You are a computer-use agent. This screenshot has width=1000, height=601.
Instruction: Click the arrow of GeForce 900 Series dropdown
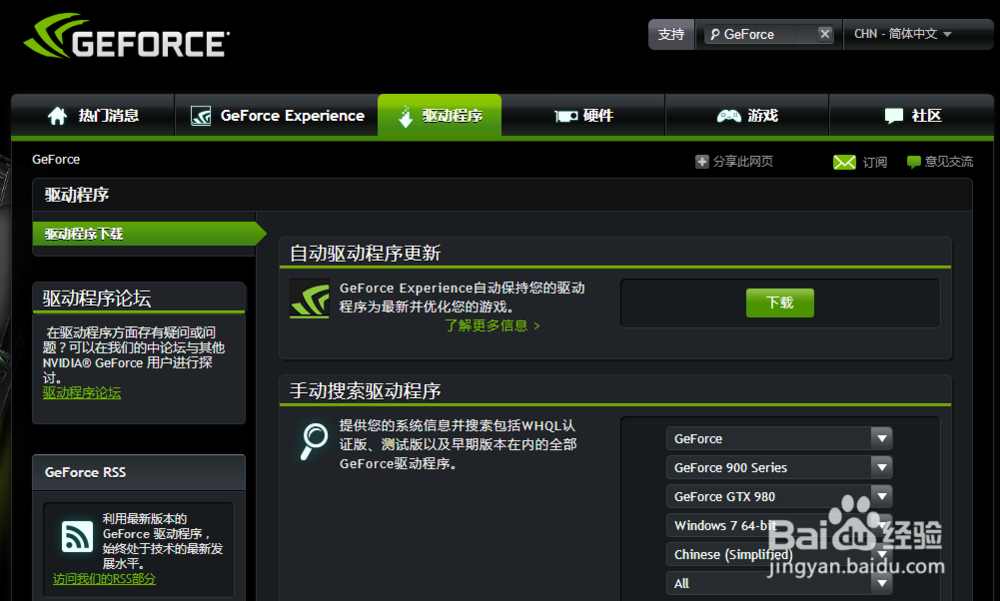pyautogui.click(x=881, y=467)
